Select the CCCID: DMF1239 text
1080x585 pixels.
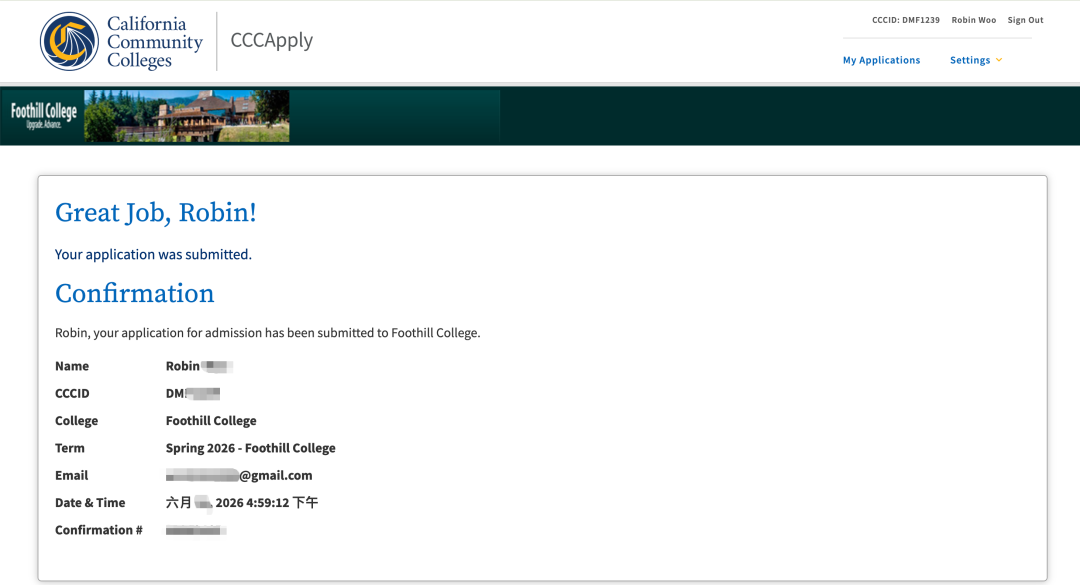[x=906, y=20]
